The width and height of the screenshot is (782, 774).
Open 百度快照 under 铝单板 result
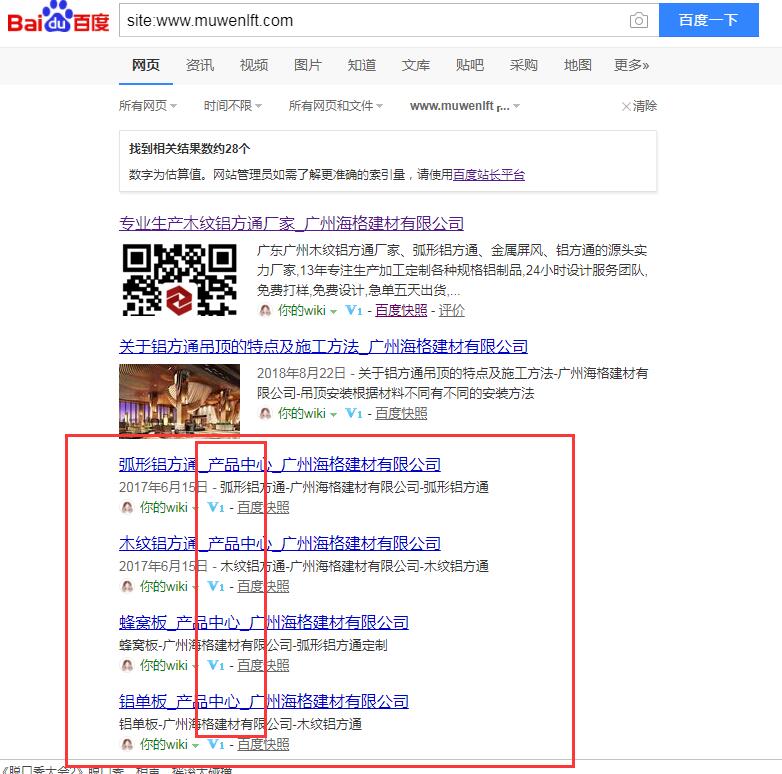click(263, 745)
